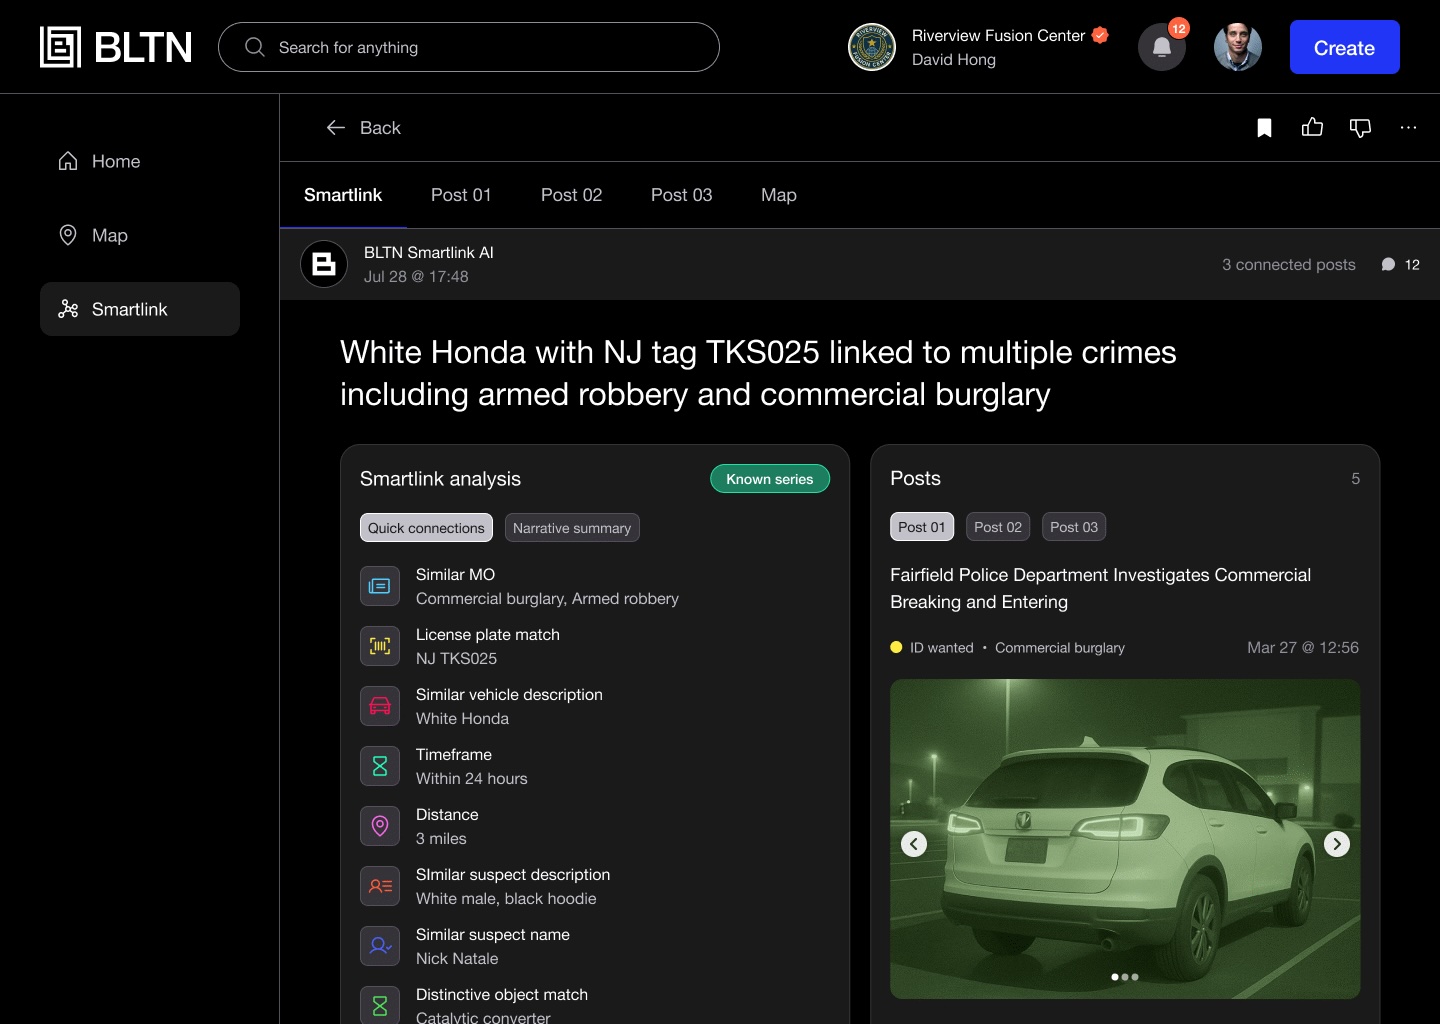
Task: Click the thumbs down icon
Action: pos(1360,128)
